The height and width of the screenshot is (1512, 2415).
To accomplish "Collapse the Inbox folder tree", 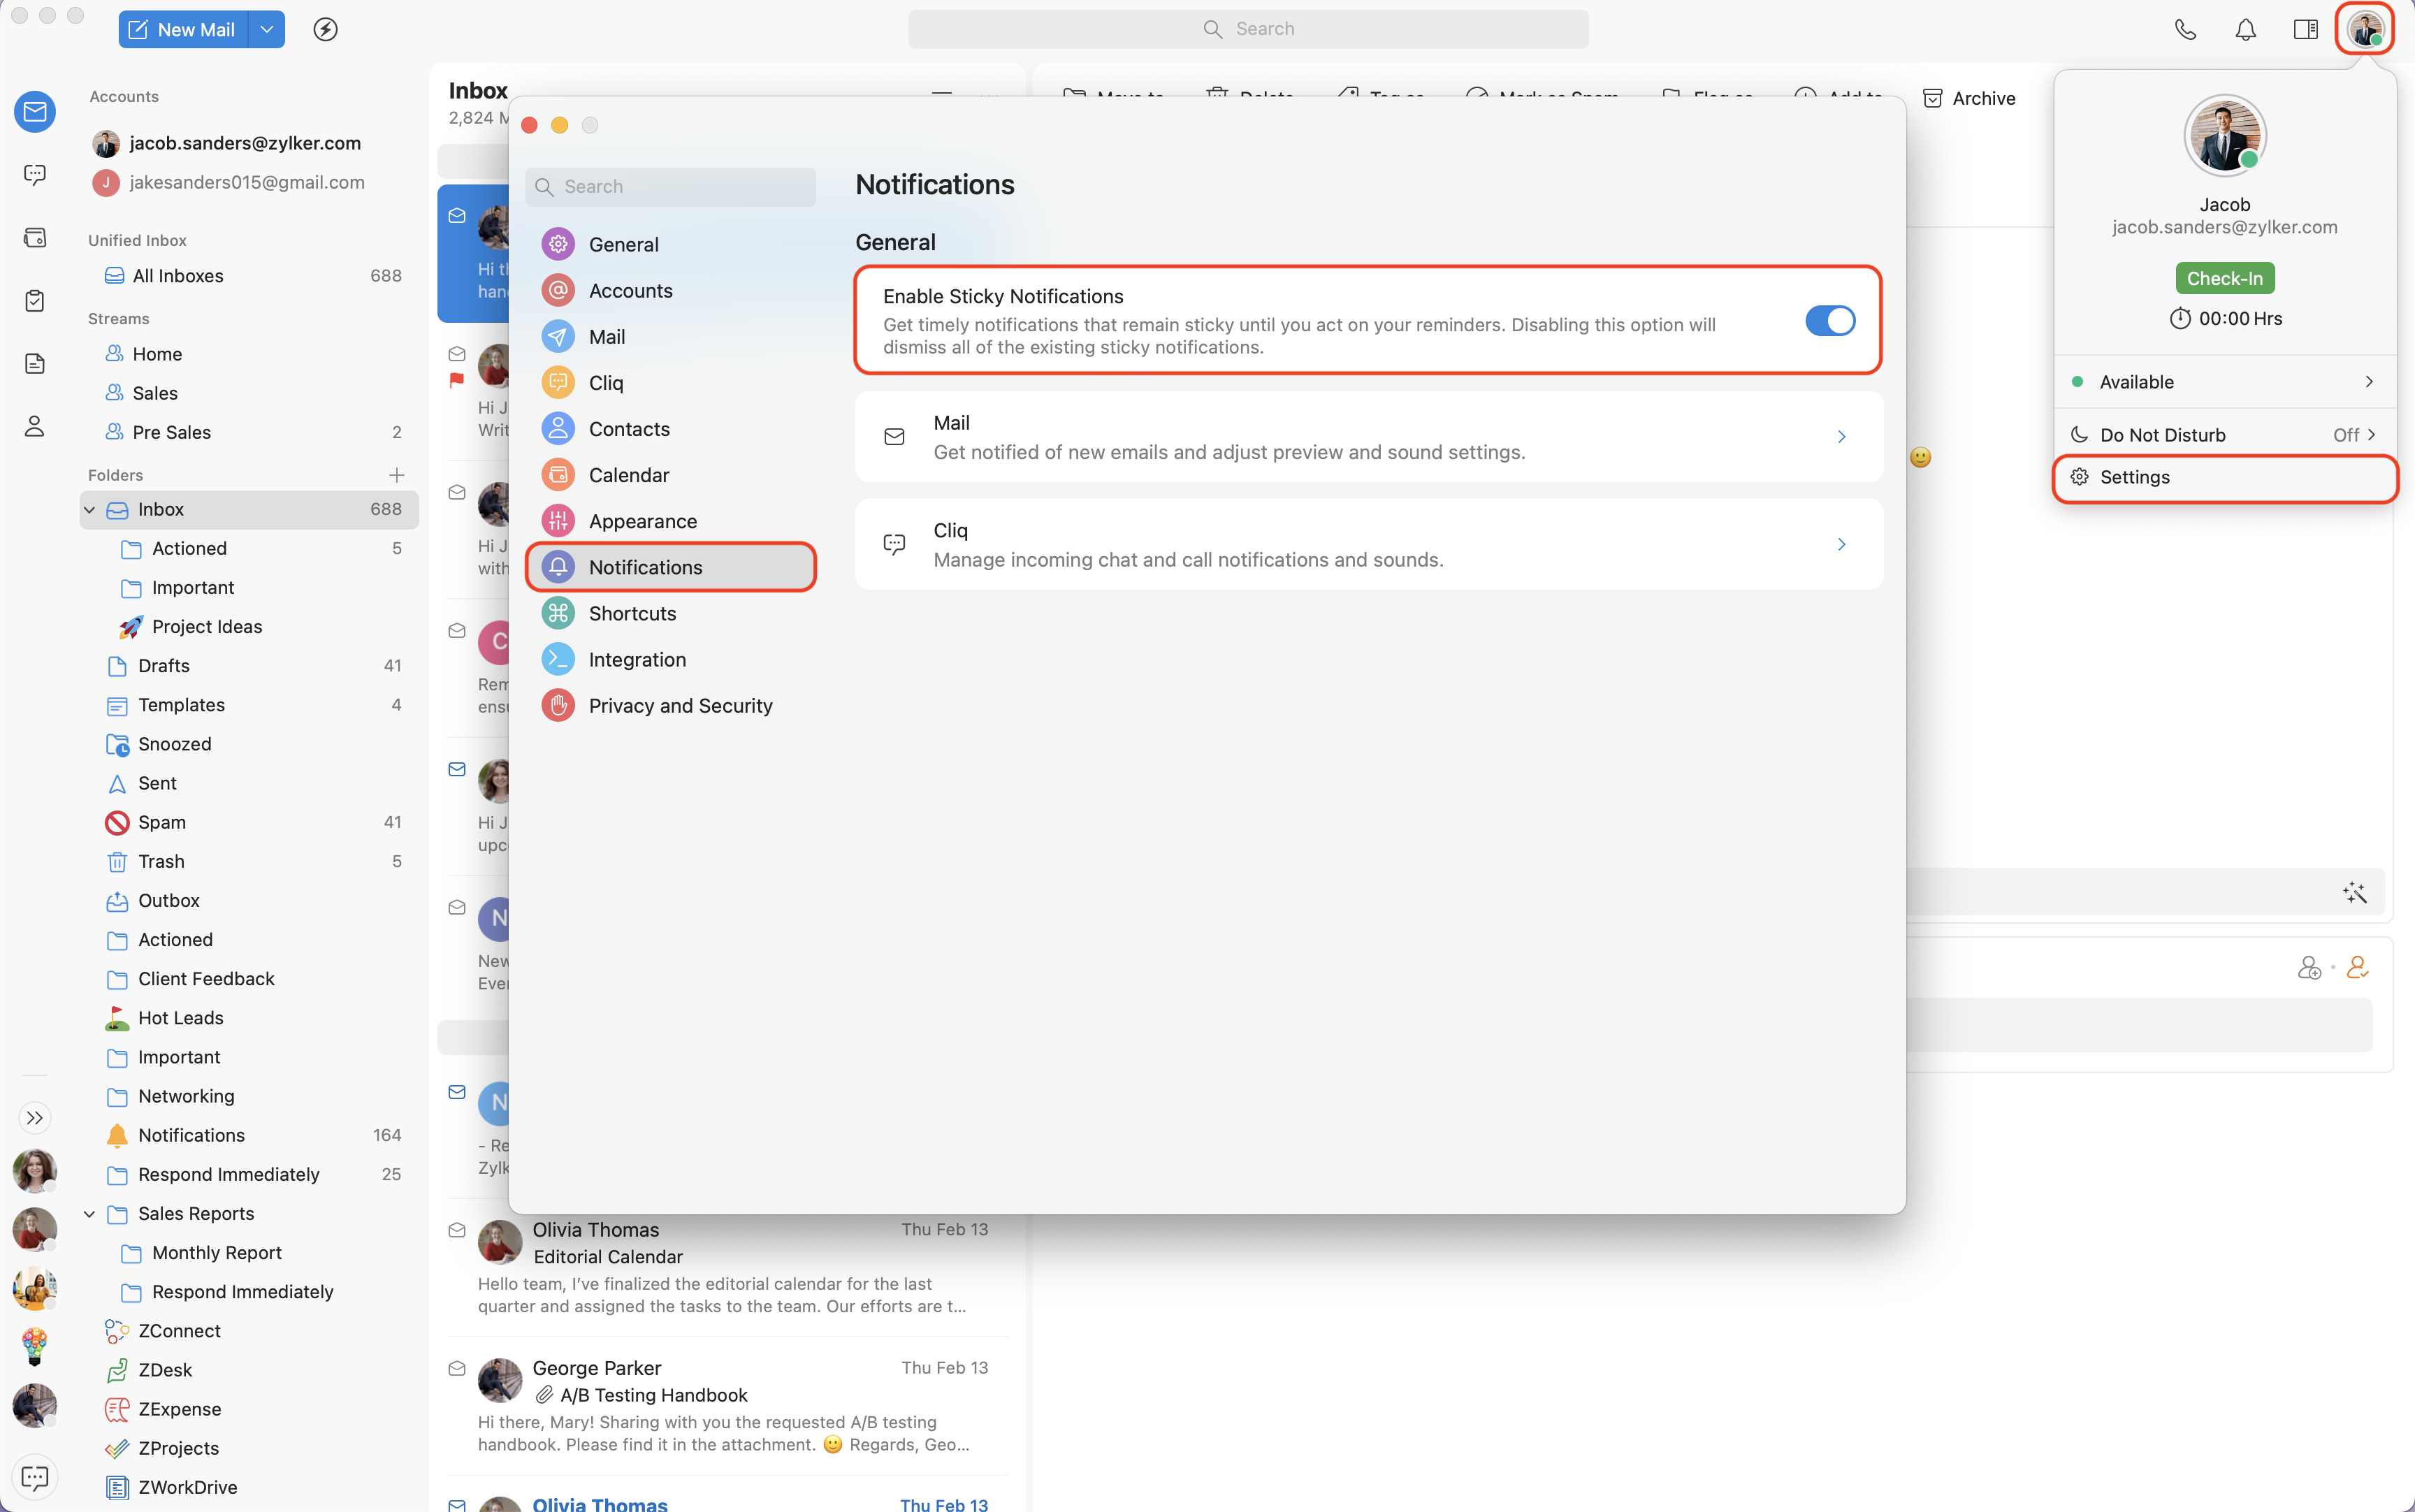I will [90, 509].
